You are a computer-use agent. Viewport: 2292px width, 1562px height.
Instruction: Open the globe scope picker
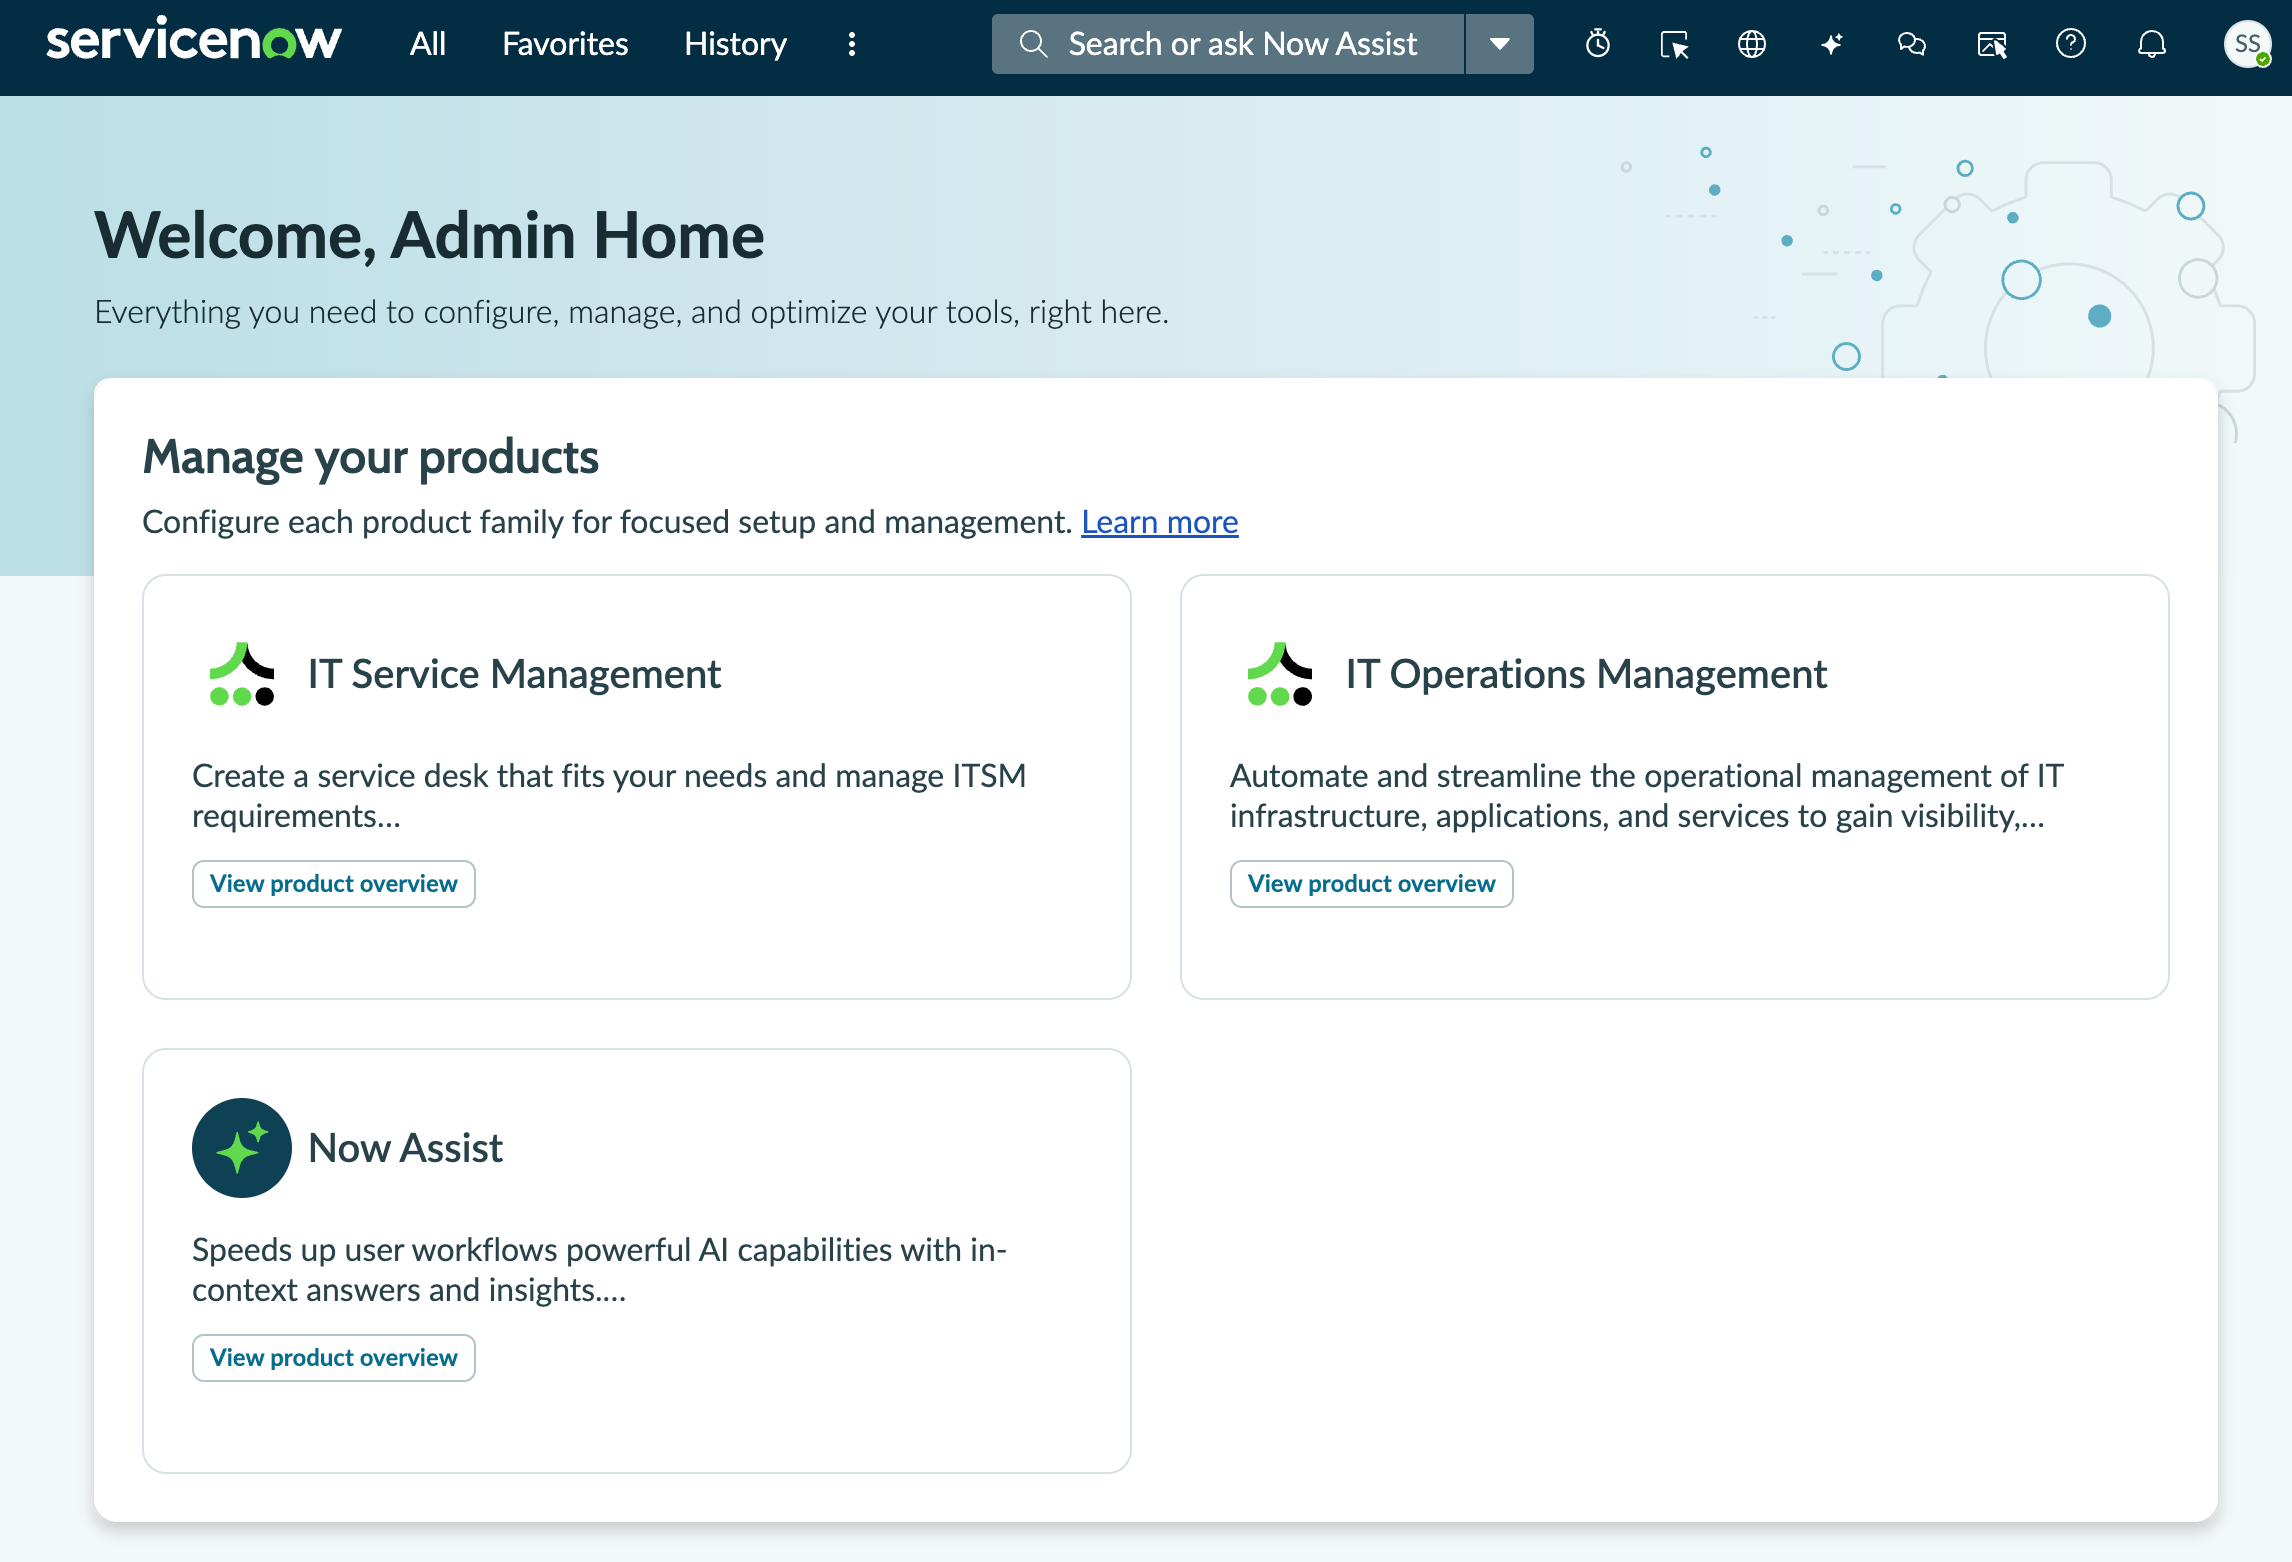pos(1751,44)
